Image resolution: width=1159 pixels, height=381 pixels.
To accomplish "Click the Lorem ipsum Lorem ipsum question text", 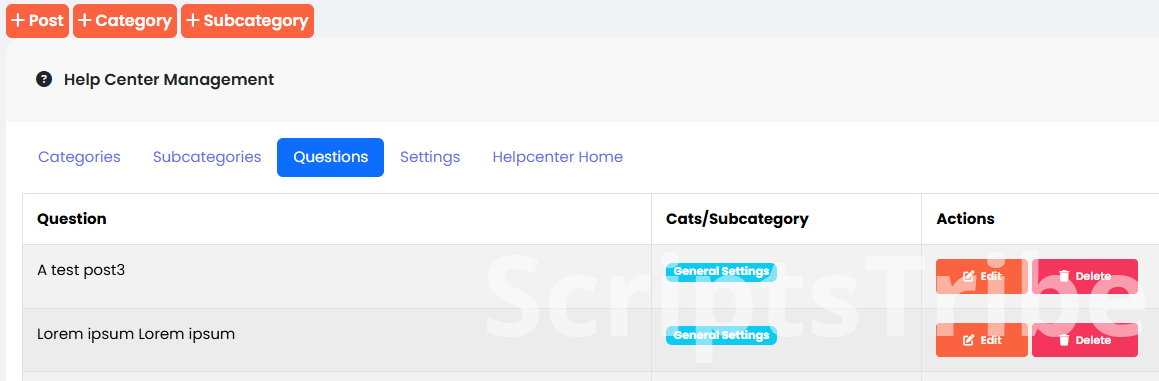I will 136,334.
